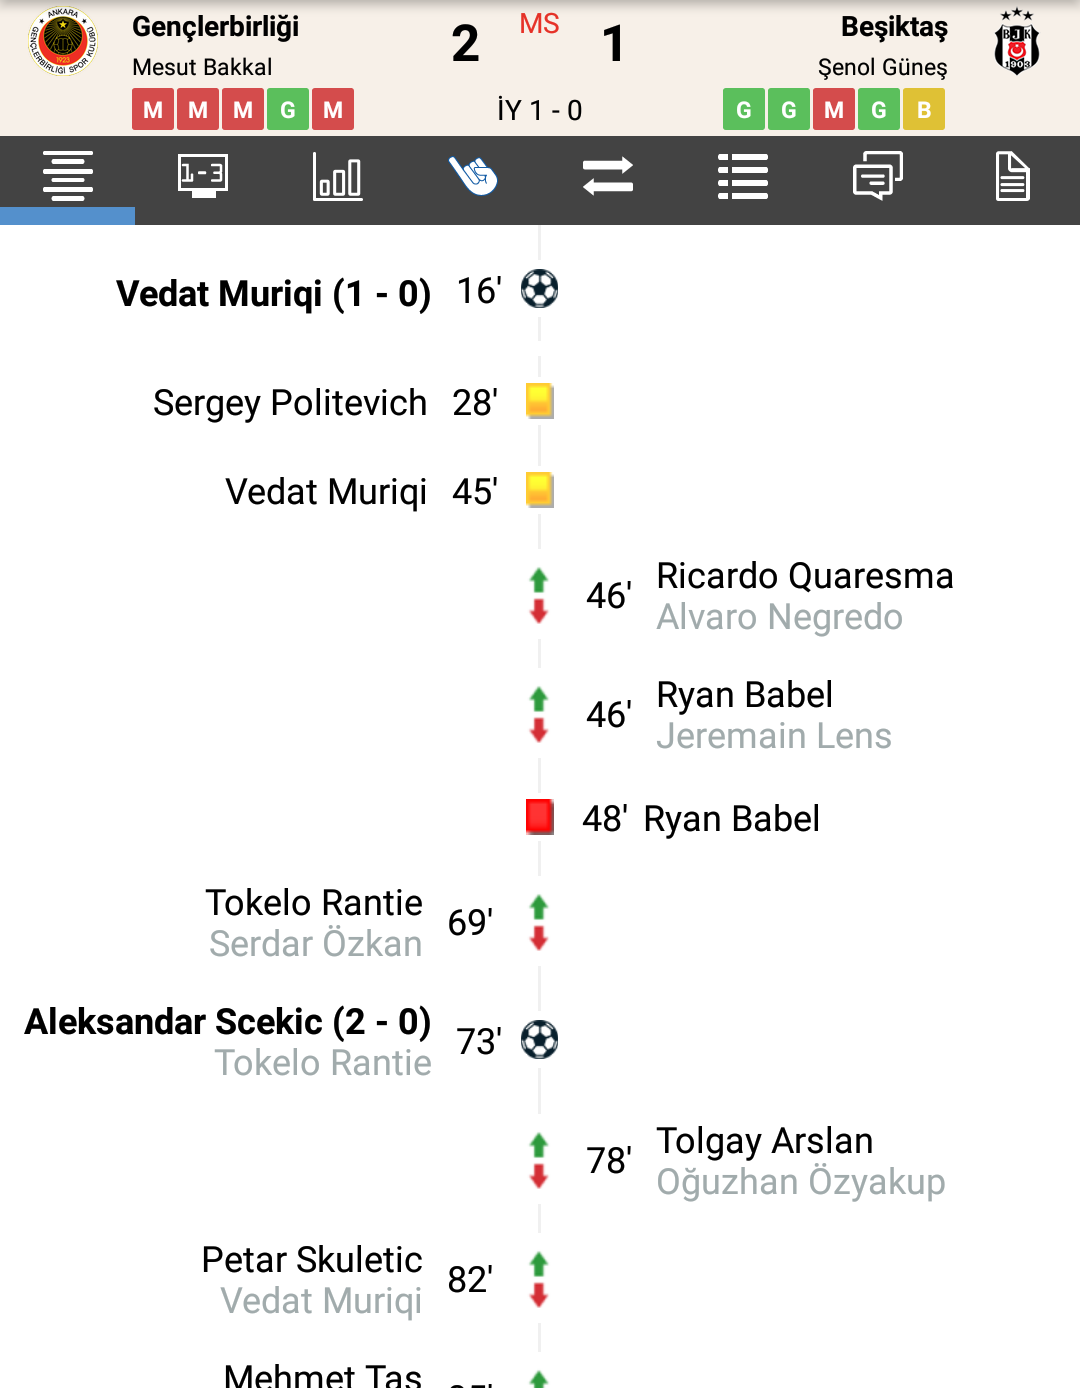The width and height of the screenshot is (1080, 1388).
Task: Open the head-to-head arrows tab
Action: click(x=608, y=177)
